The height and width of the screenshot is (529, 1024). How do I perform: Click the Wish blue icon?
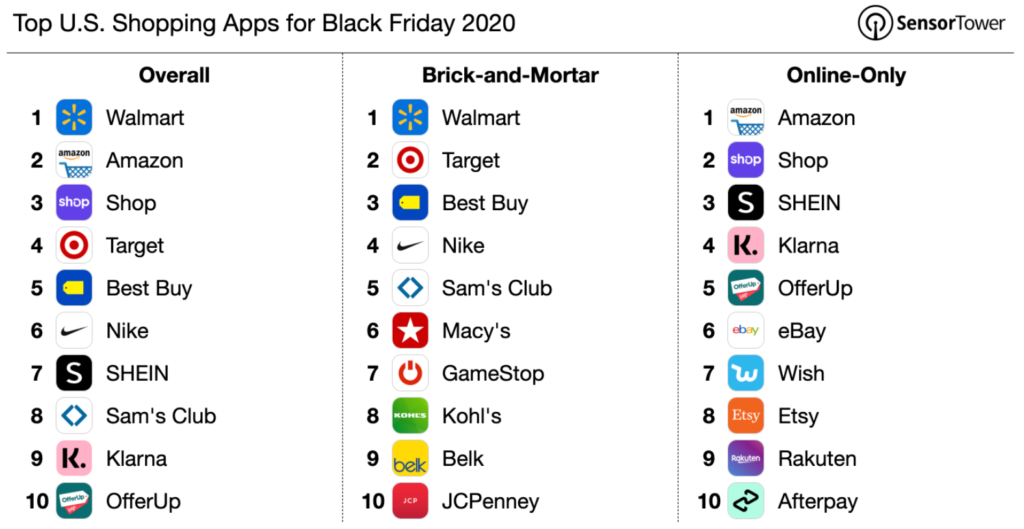tap(746, 373)
